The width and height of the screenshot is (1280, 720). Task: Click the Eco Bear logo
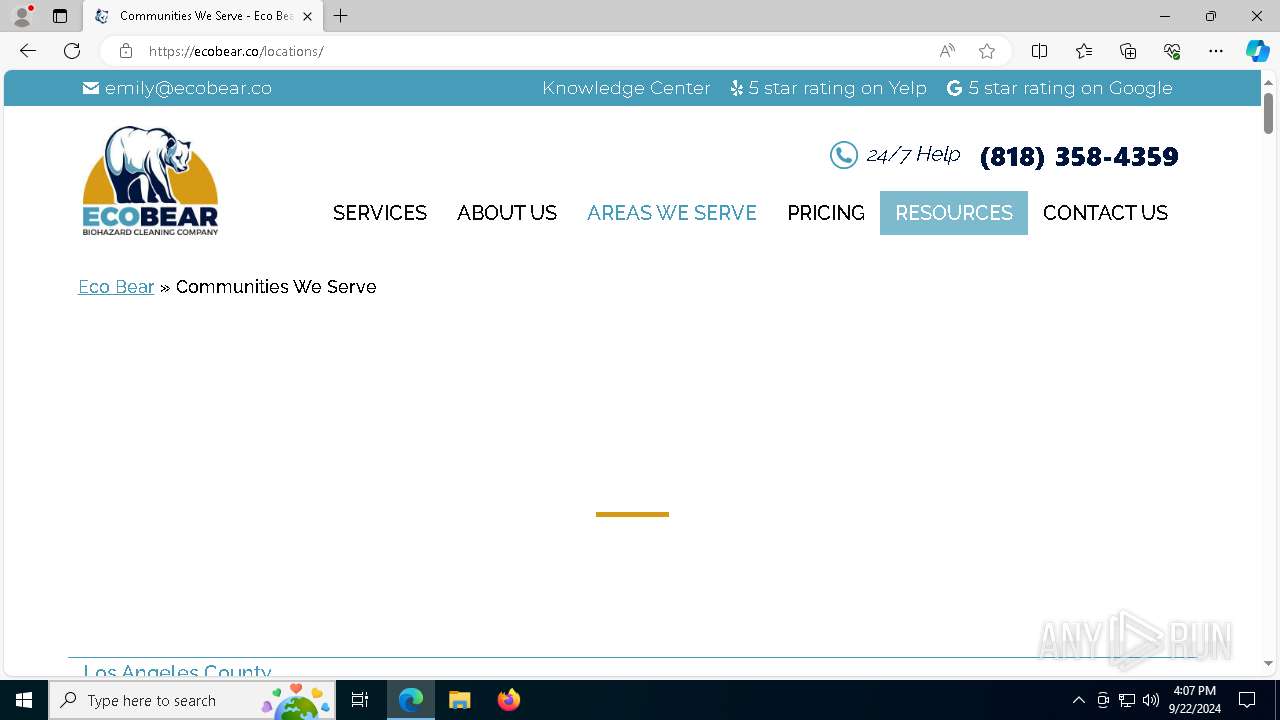click(x=150, y=181)
